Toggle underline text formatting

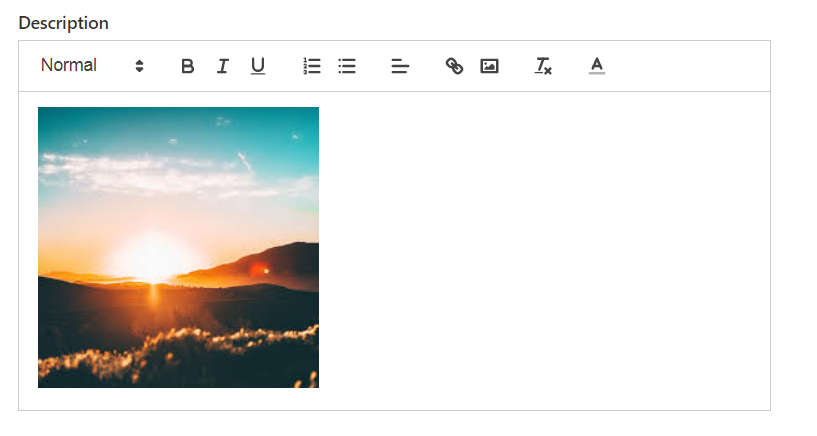257,66
